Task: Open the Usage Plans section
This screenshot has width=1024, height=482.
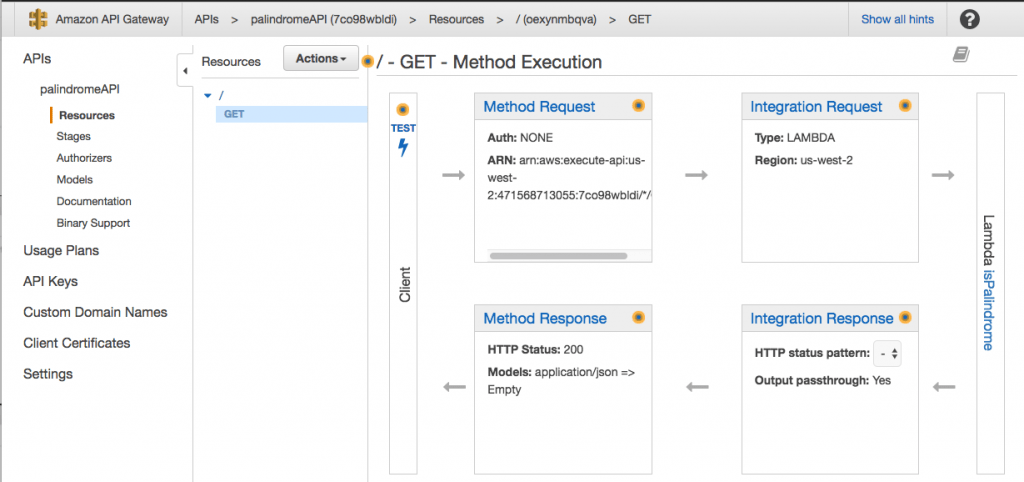Action: pos(61,250)
